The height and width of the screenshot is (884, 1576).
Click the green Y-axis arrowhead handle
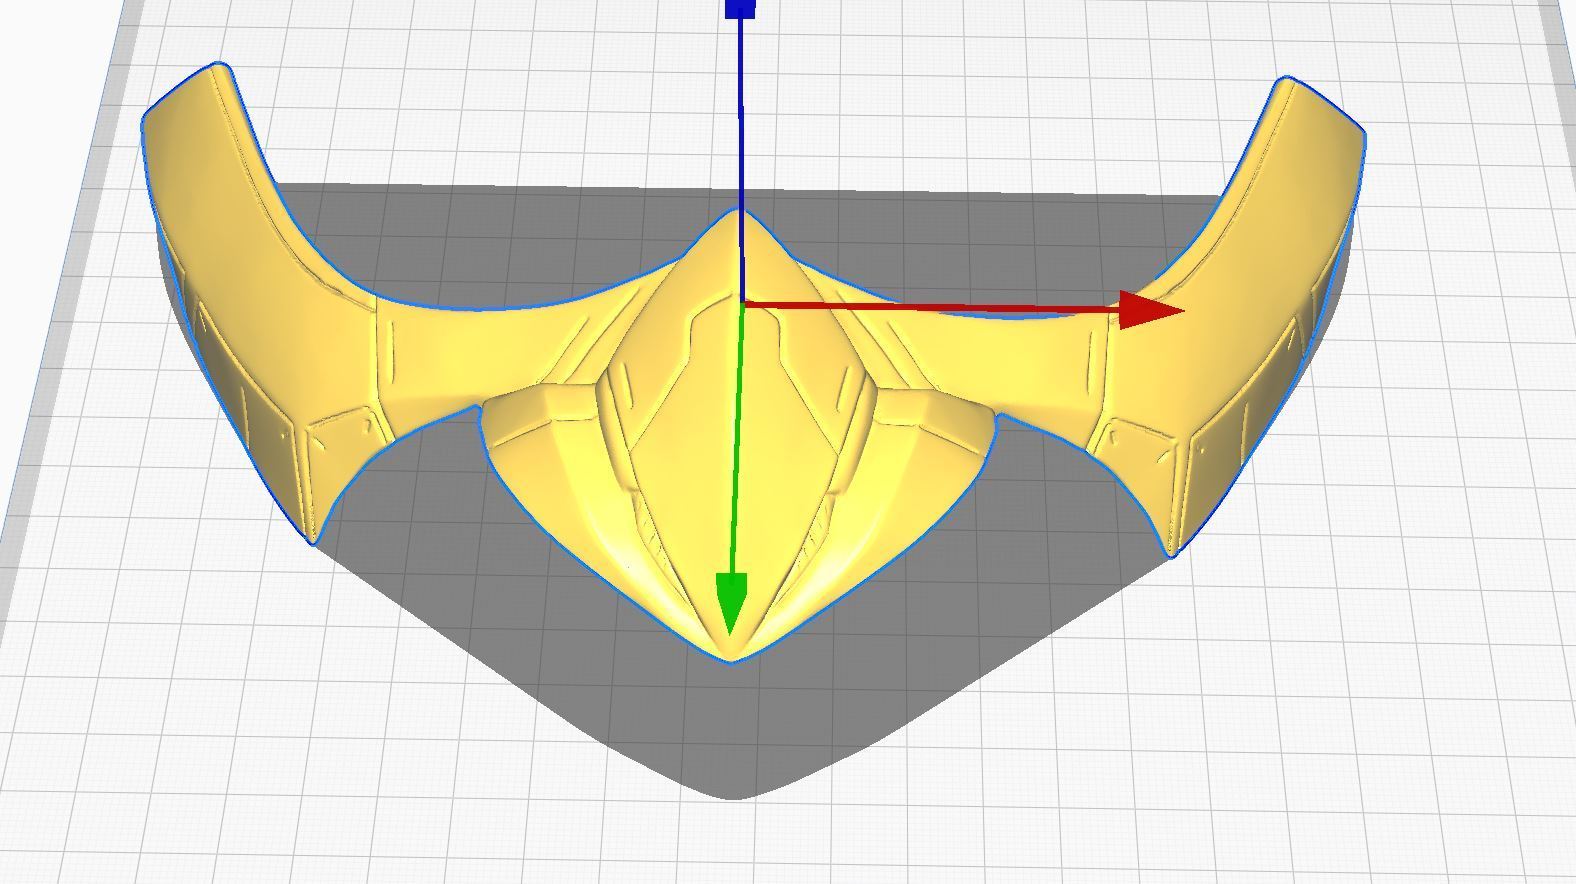click(732, 604)
